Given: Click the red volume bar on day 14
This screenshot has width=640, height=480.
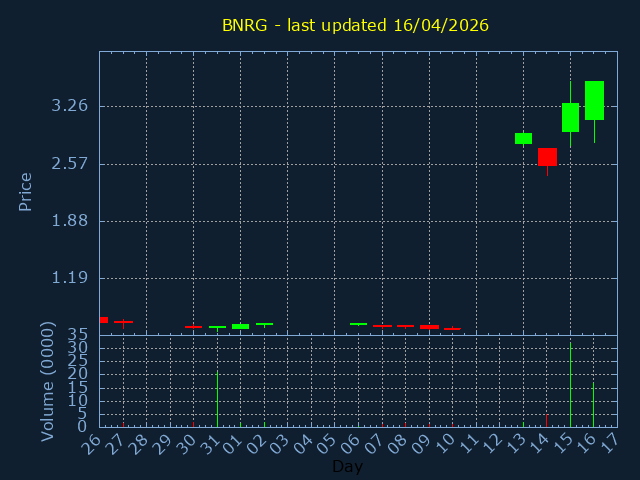Looking at the screenshot, I should (x=546, y=420).
